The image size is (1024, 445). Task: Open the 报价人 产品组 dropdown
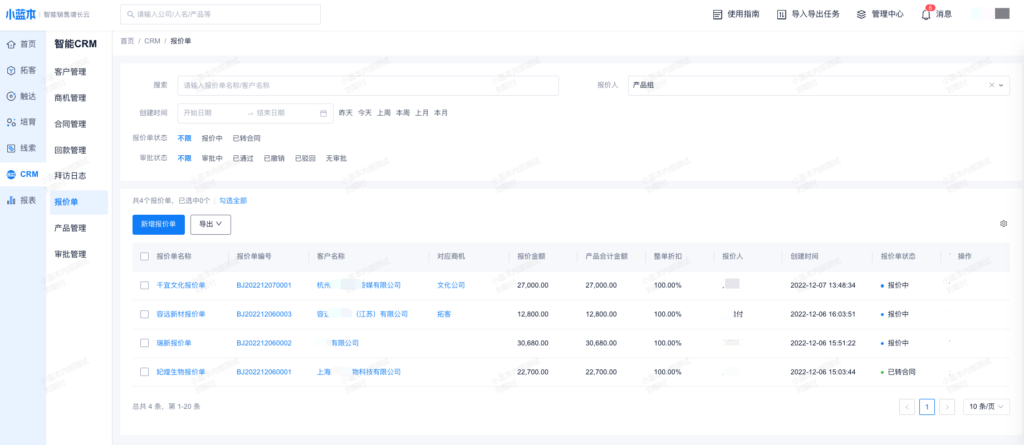(817, 86)
